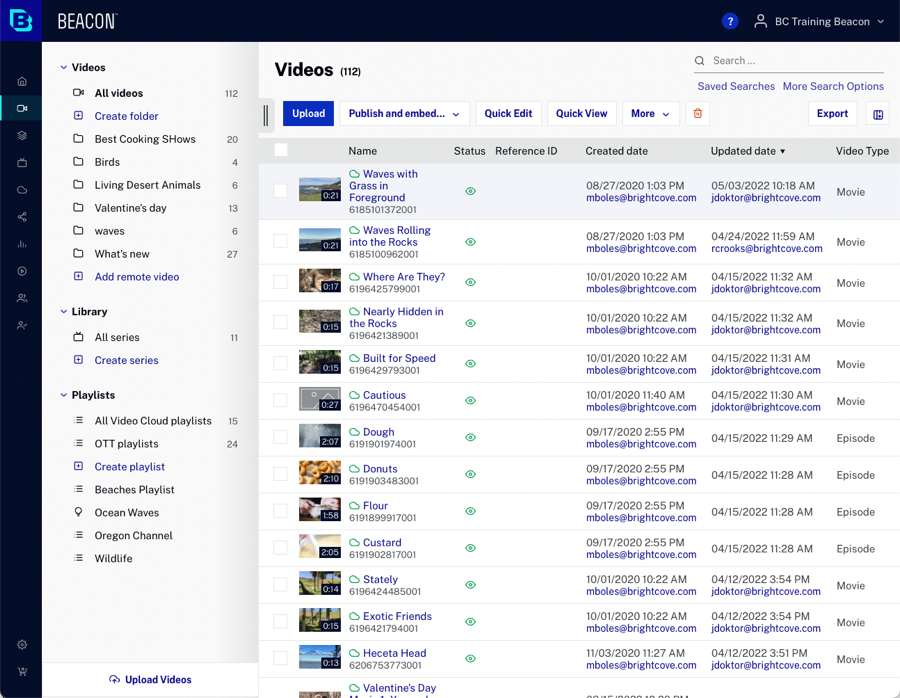Open the Valentine's day folder
Screen dimensions: 900x698
[130, 208]
